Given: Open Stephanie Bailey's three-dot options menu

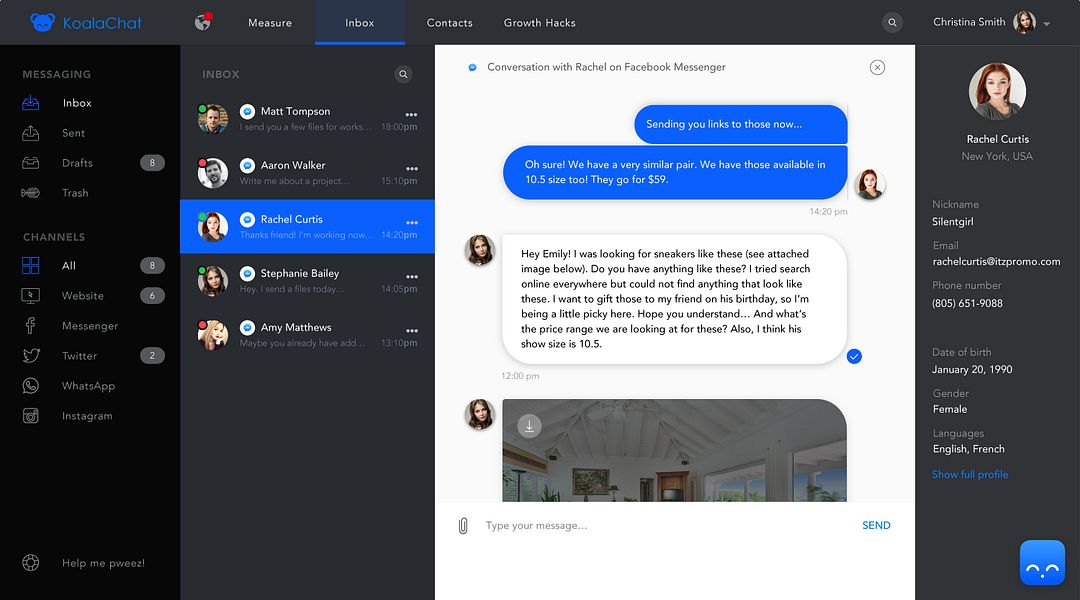Looking at the screenshot, I should coord(411,276).
